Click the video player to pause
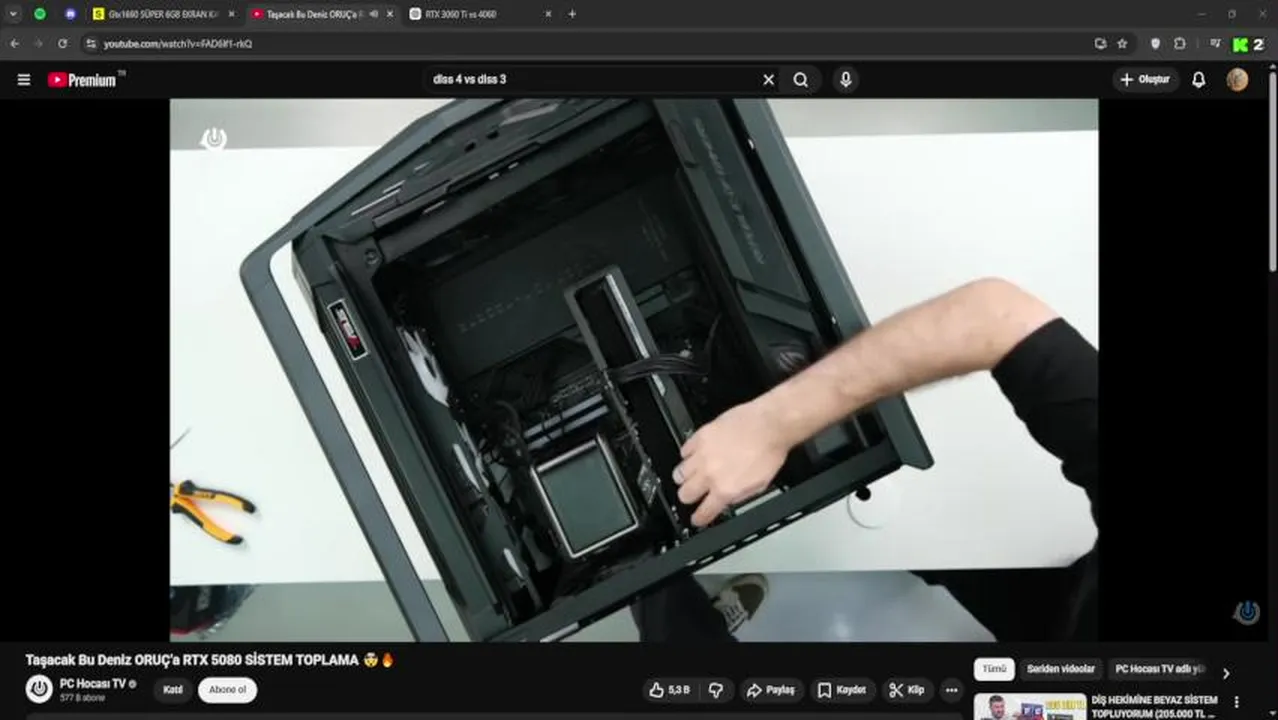Image resolution: width=1278 pixels, height=720 pixels. [x=634, y=370]
